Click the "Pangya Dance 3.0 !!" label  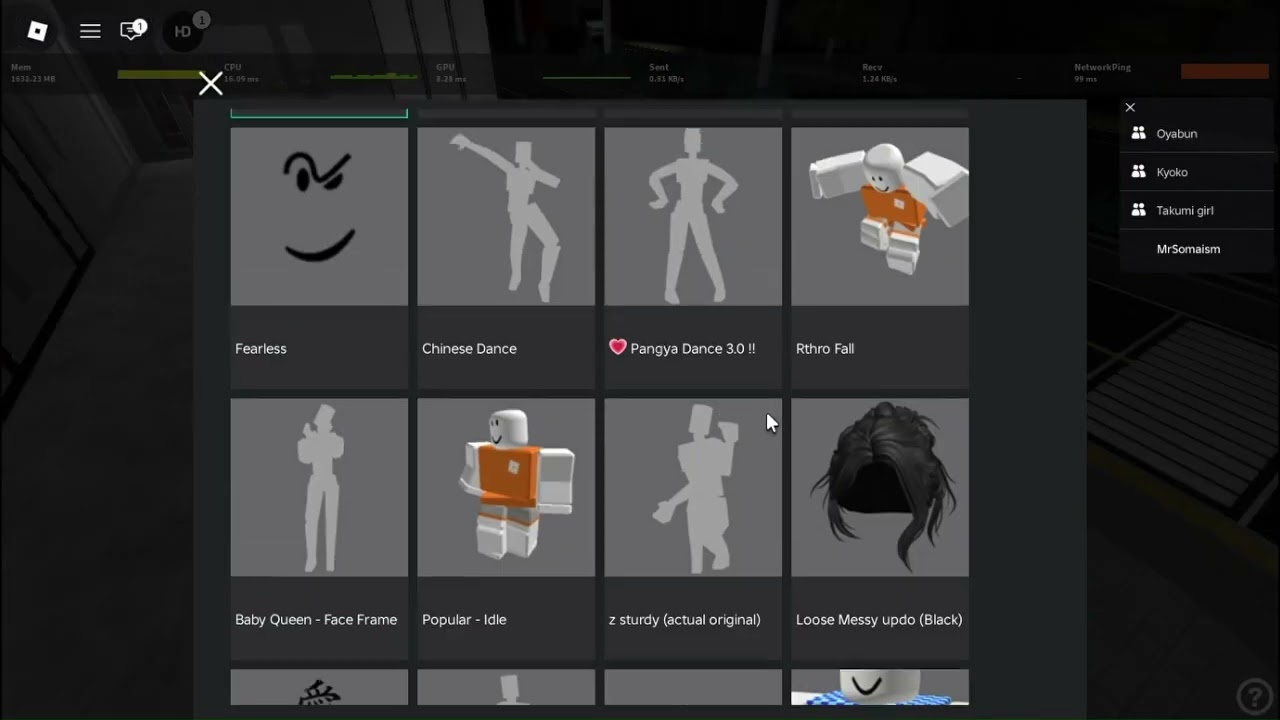tap(693, 348)
